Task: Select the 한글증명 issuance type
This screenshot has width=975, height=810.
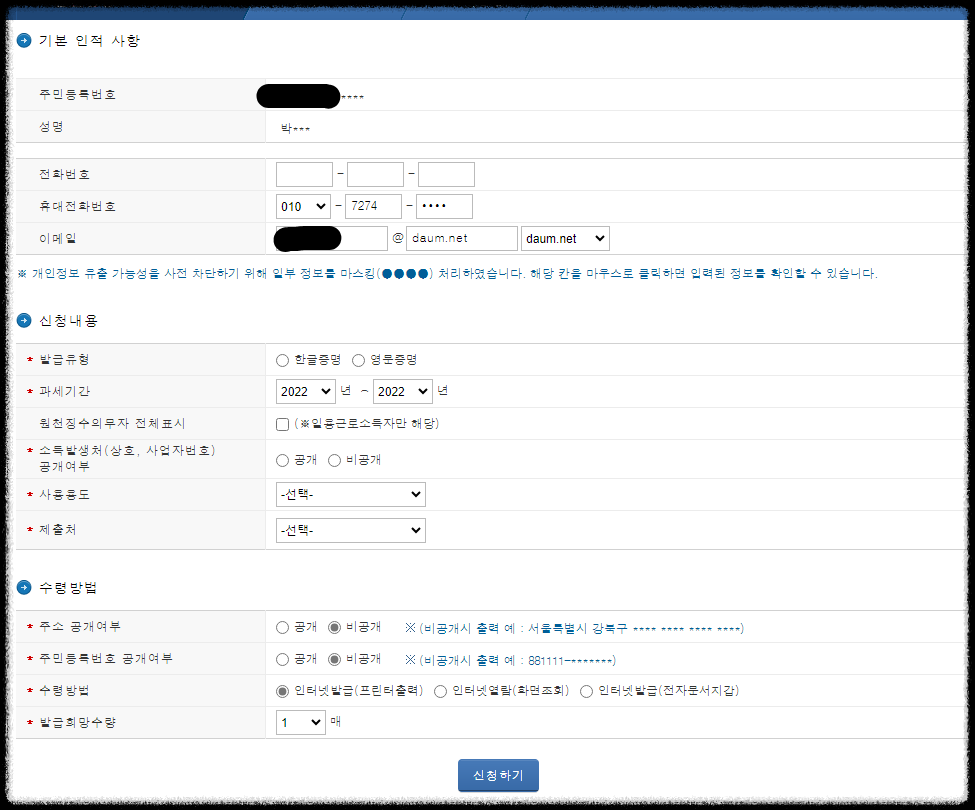Action: pyautogui.click(x=284, y=358)
